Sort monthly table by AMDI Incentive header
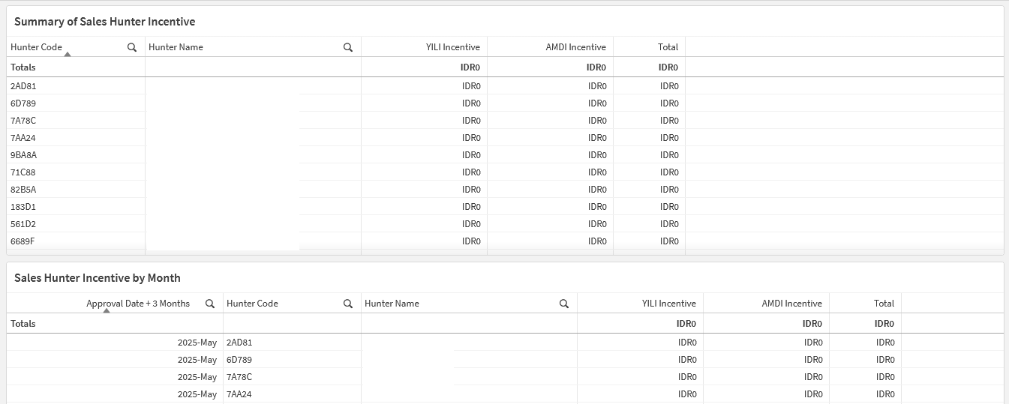Screen dimensions: 1009x404 click(792, 304)
